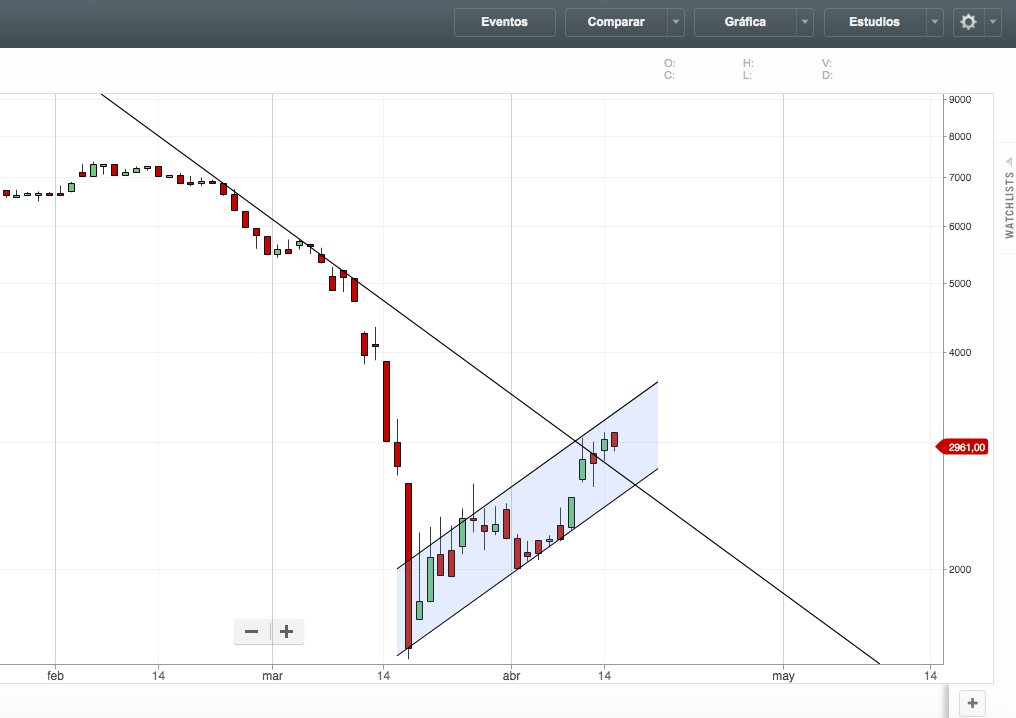Click the 5000 price axis label
The height and width of the screenshot is (718, 1016).
click(x=960, y=283)
